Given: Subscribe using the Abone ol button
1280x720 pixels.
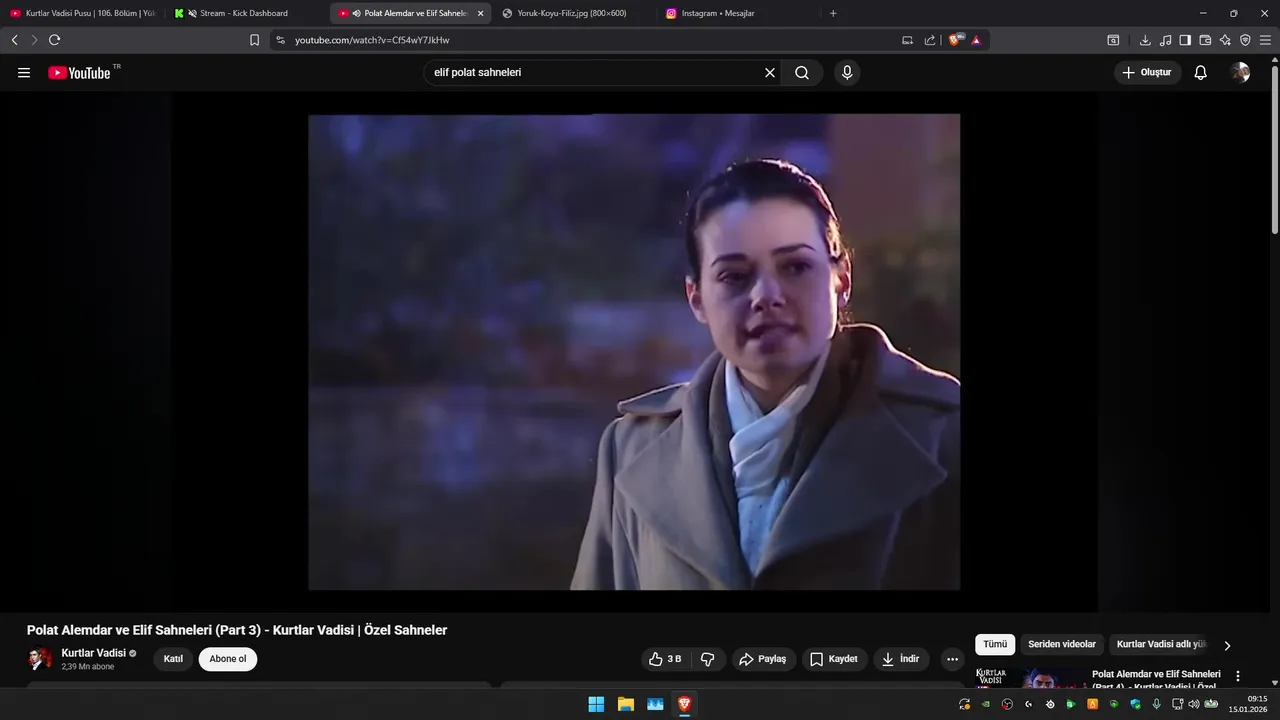Looking at the screenshot, I should pos(228,659).
